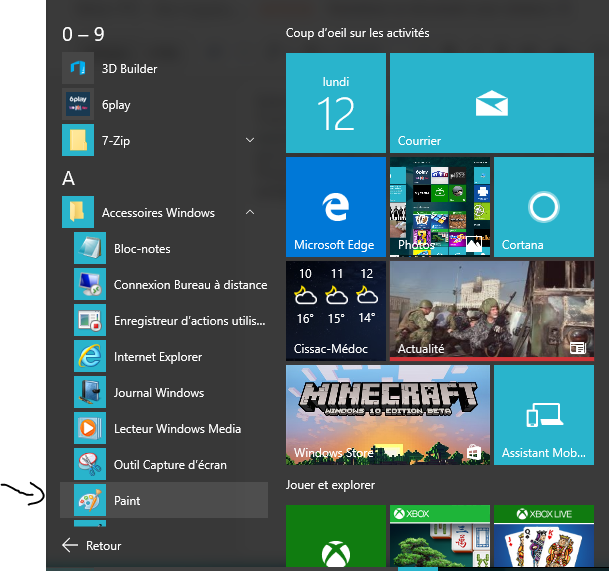Image resolution: width=609 pixels, height=571 pixels.
Task: Select the Lecteur Windows Media text
Action: (x=177, y=429)
